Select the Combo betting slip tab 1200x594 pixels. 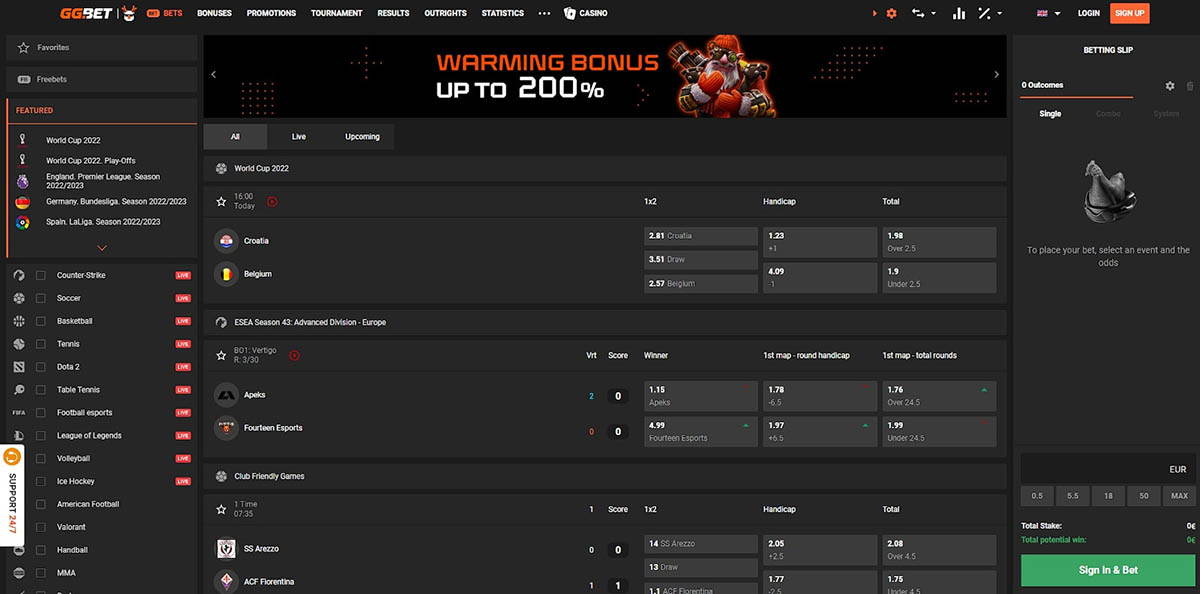tap(1108, 114)
